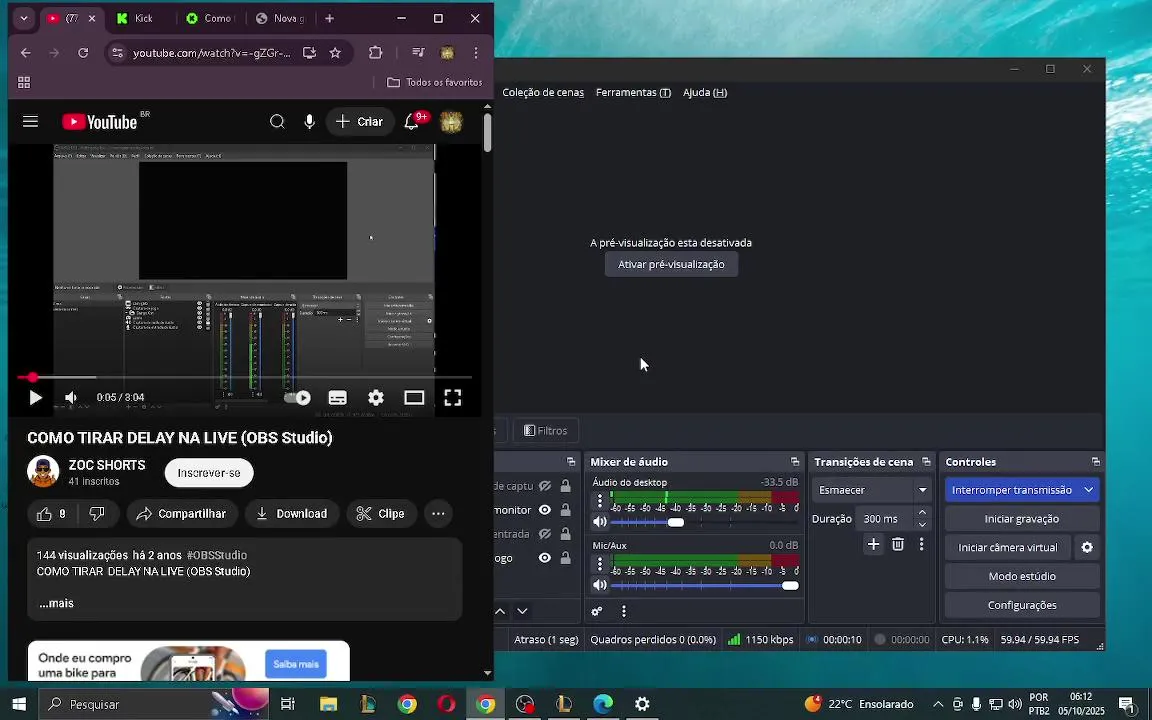
Task: Open OBS Ferramentas menu
Action: pyautogui.click(x=633, y=93)
